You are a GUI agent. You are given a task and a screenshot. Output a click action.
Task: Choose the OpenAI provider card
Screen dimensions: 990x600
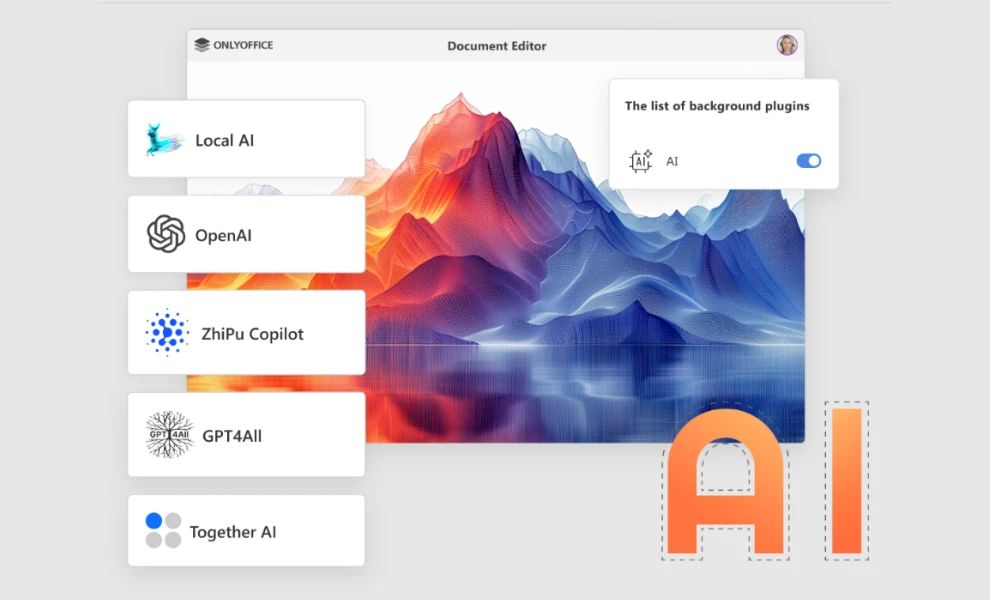pyautogui.click(x=246, y=234)
